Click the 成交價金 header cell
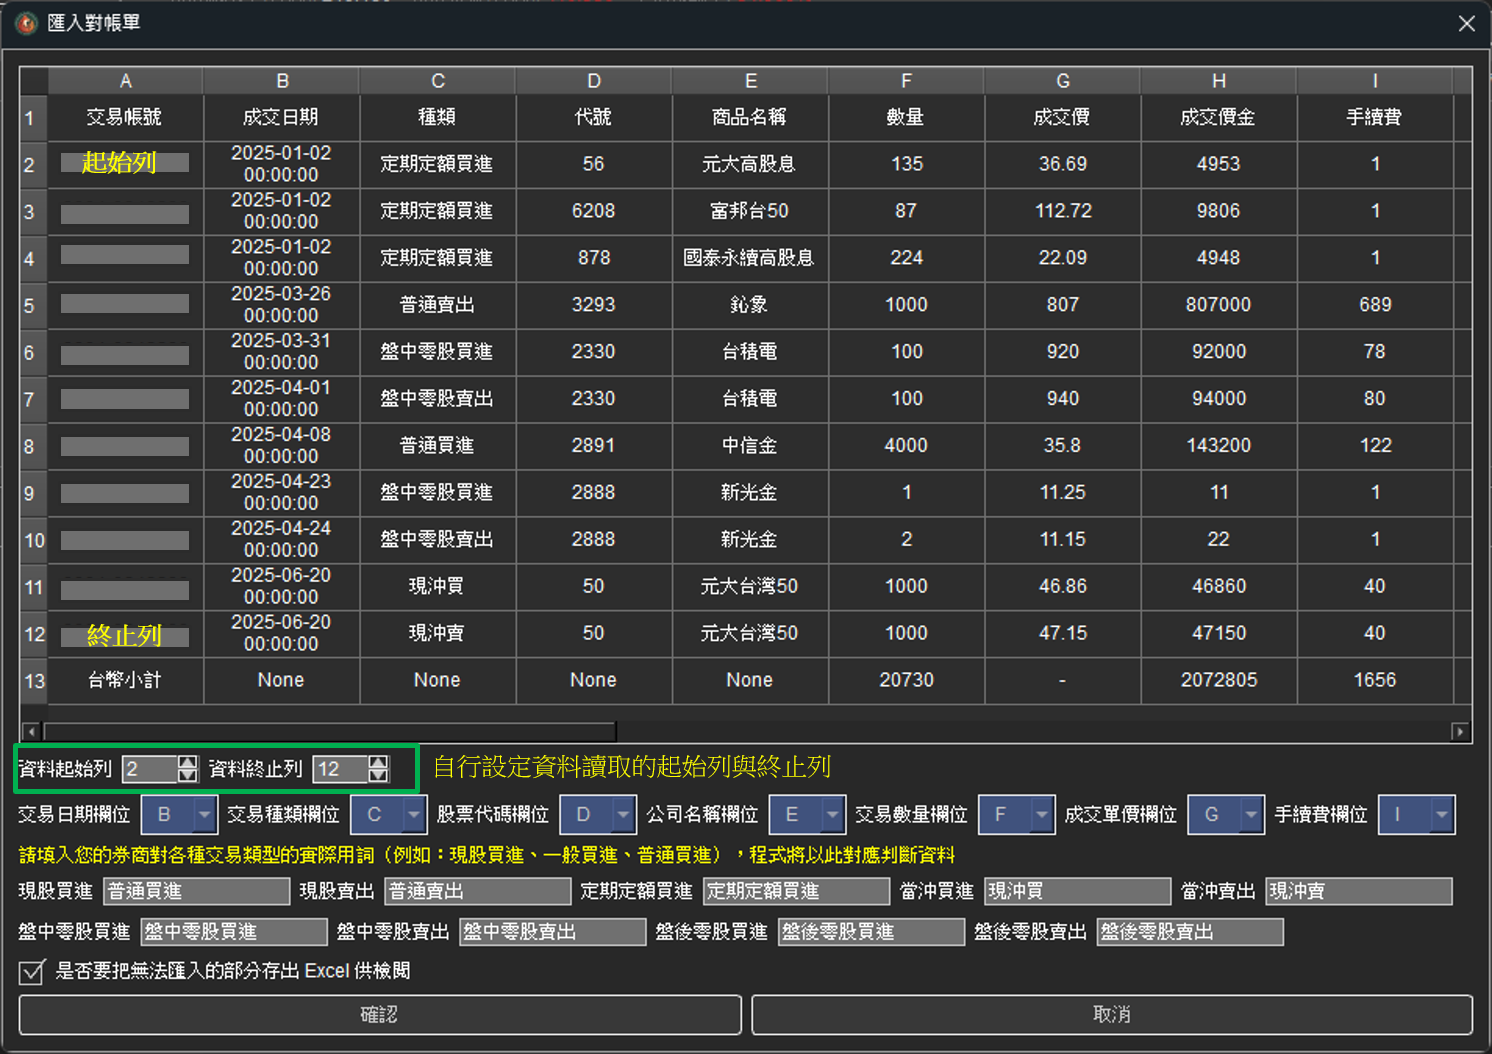 tap(1219, 118)
